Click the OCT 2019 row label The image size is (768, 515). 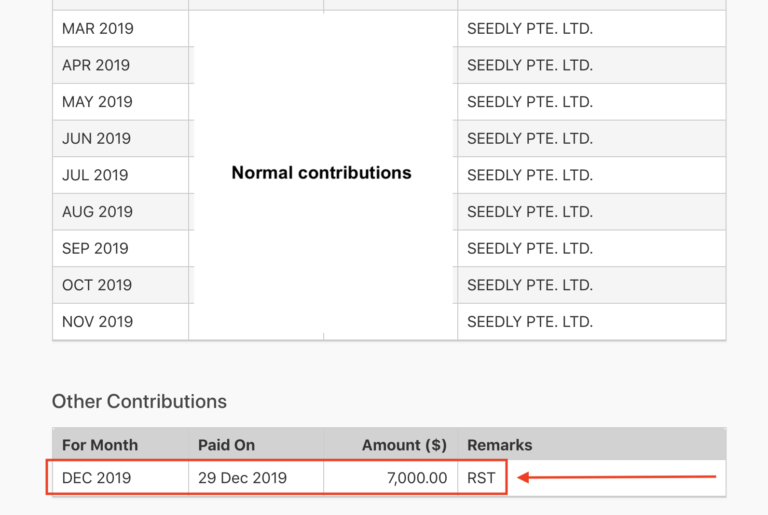96,285
